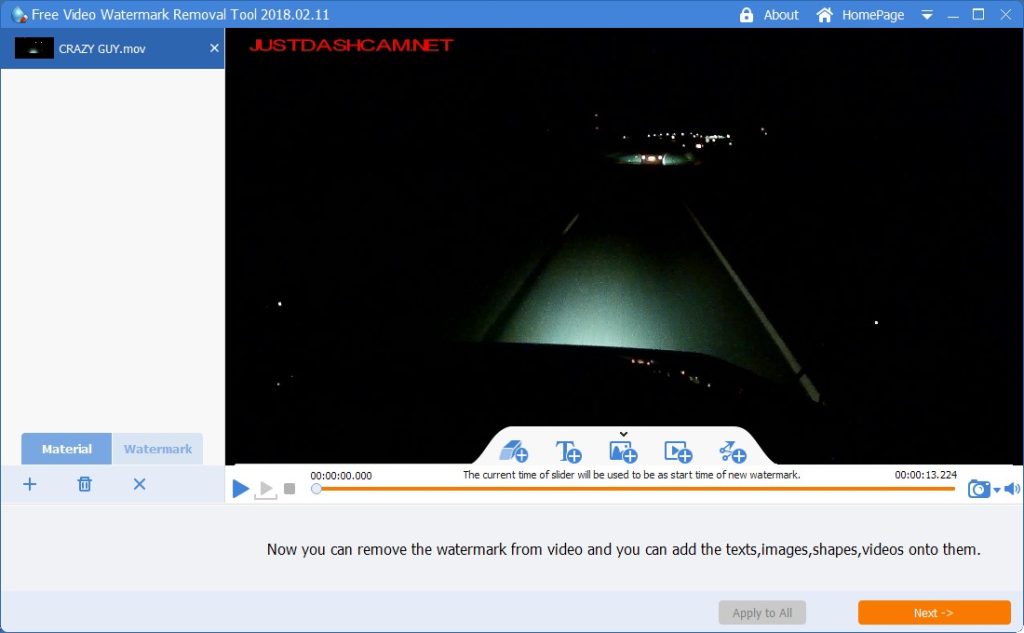Click the home icon in the title bar
Image resolution: width=1024 pixels, height=633 pixels.
click(x=825, y=14)
